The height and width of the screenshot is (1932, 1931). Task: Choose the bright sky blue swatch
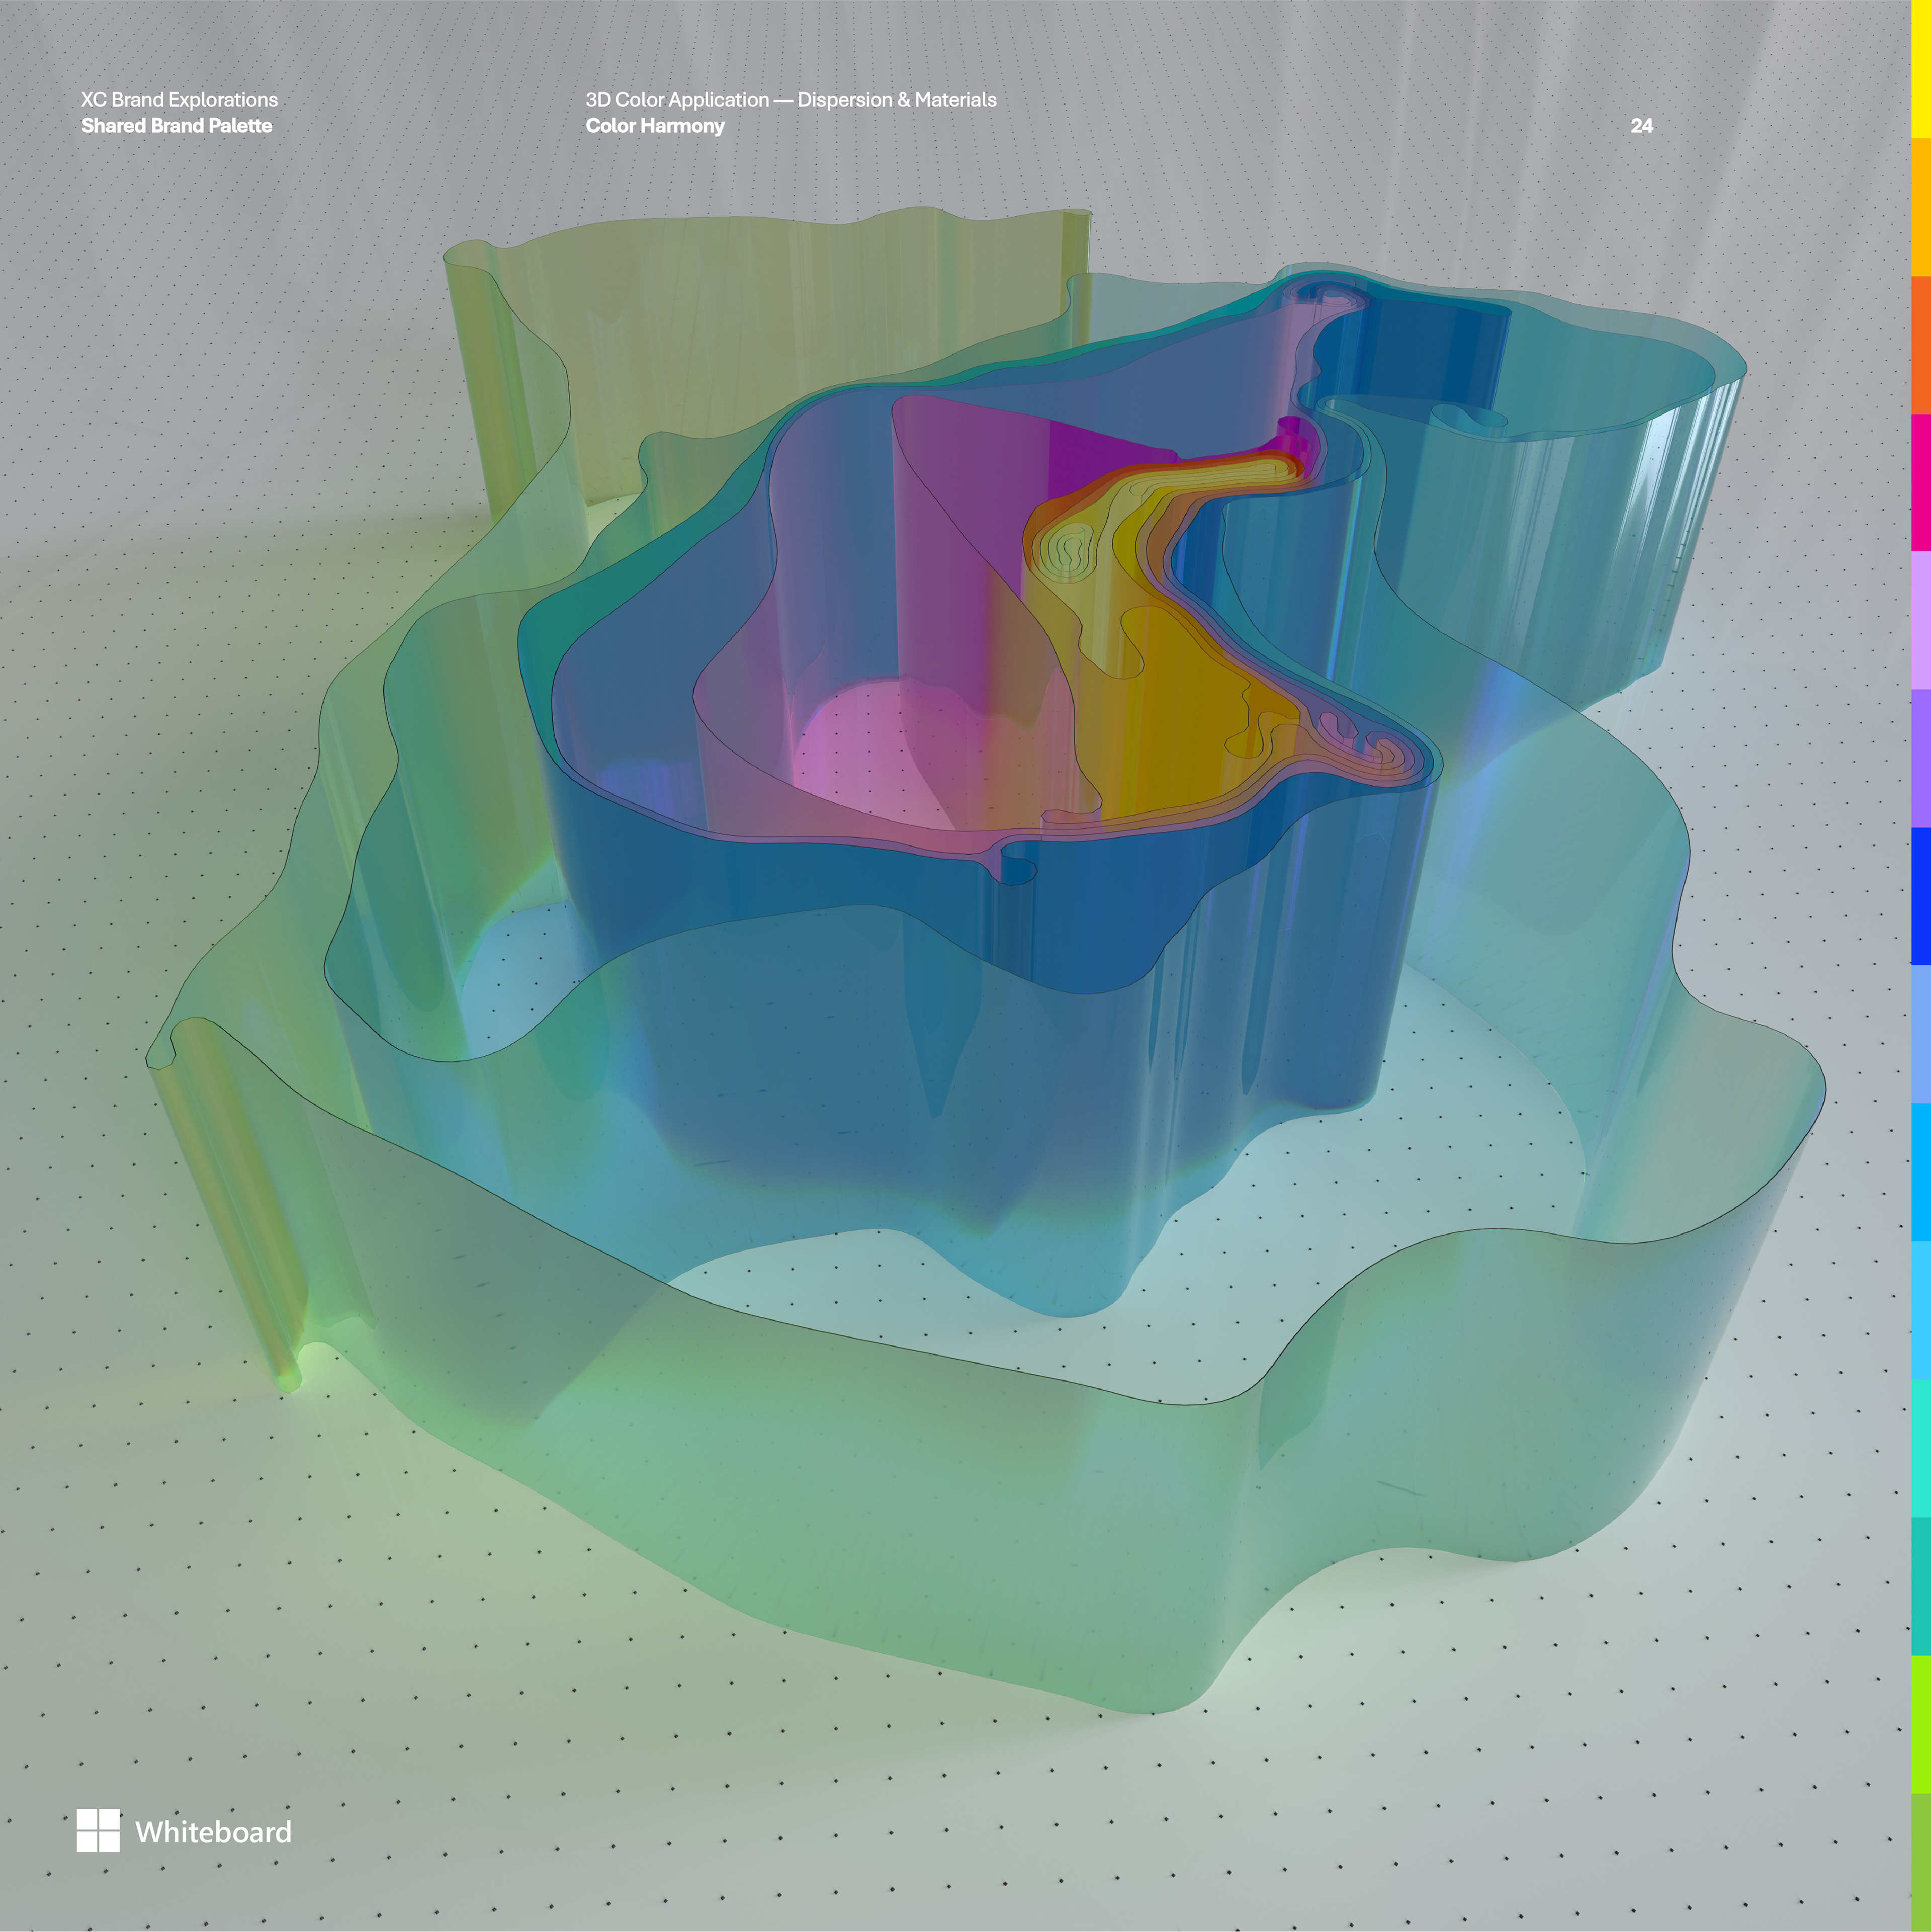tap(1920, 1172)
